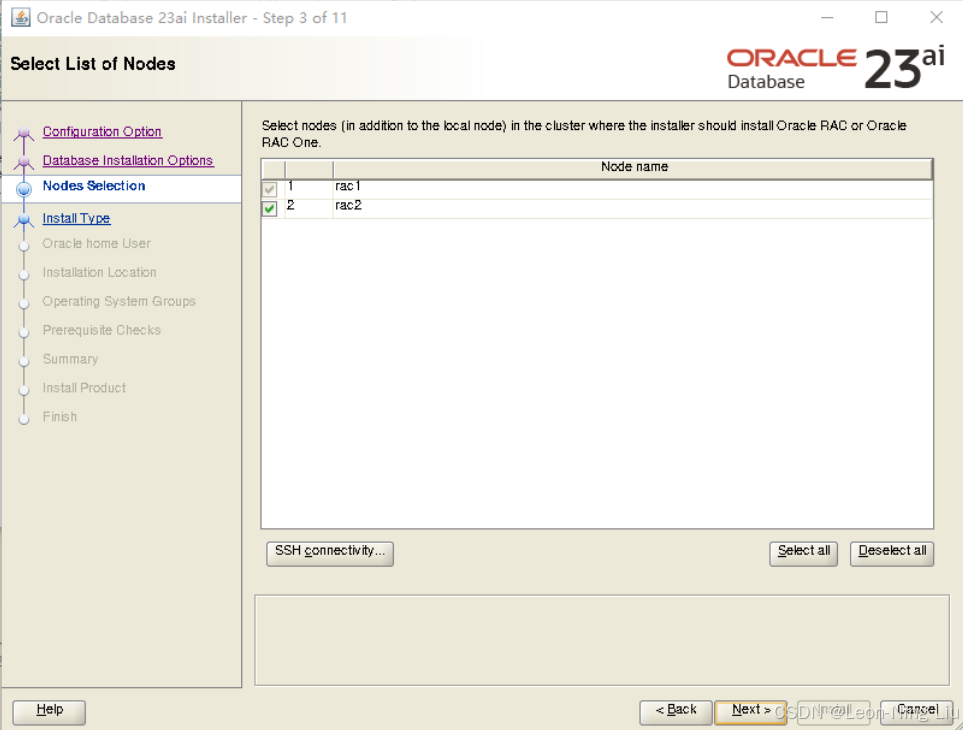
Task: Cancel the installation
Action: [916, 712]
